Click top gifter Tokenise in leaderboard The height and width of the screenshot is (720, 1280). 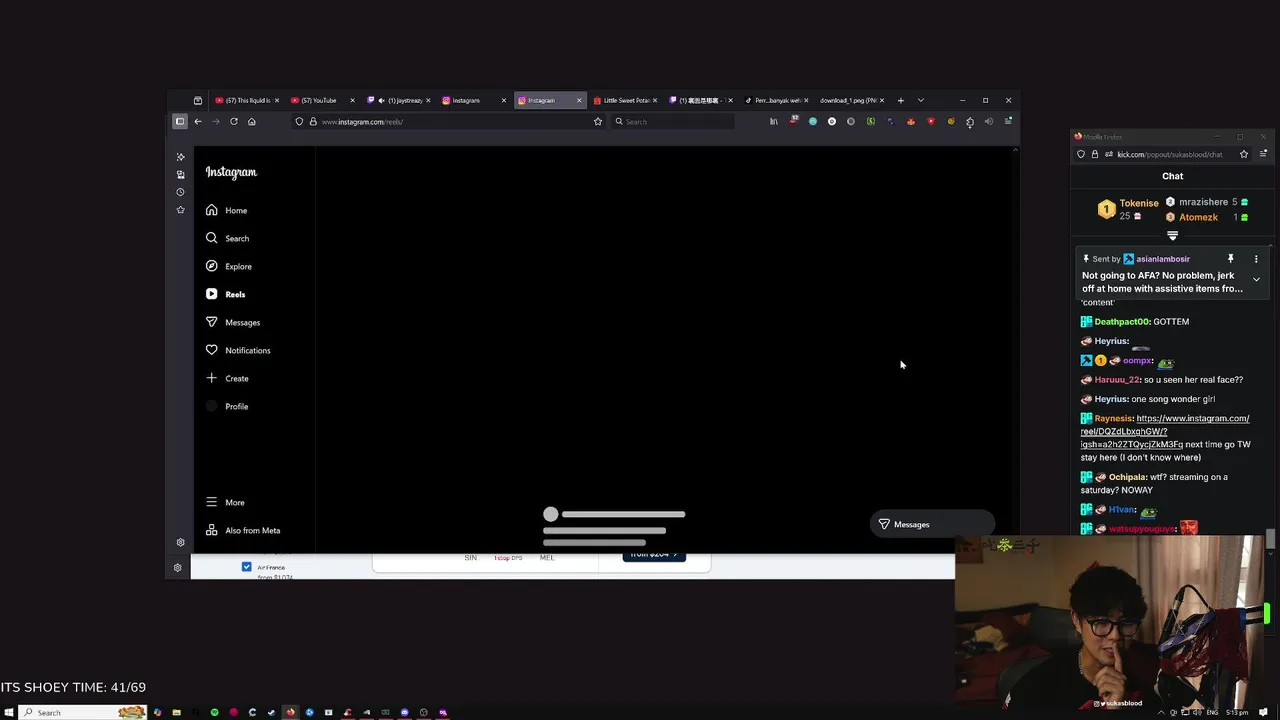point(1139,203)
